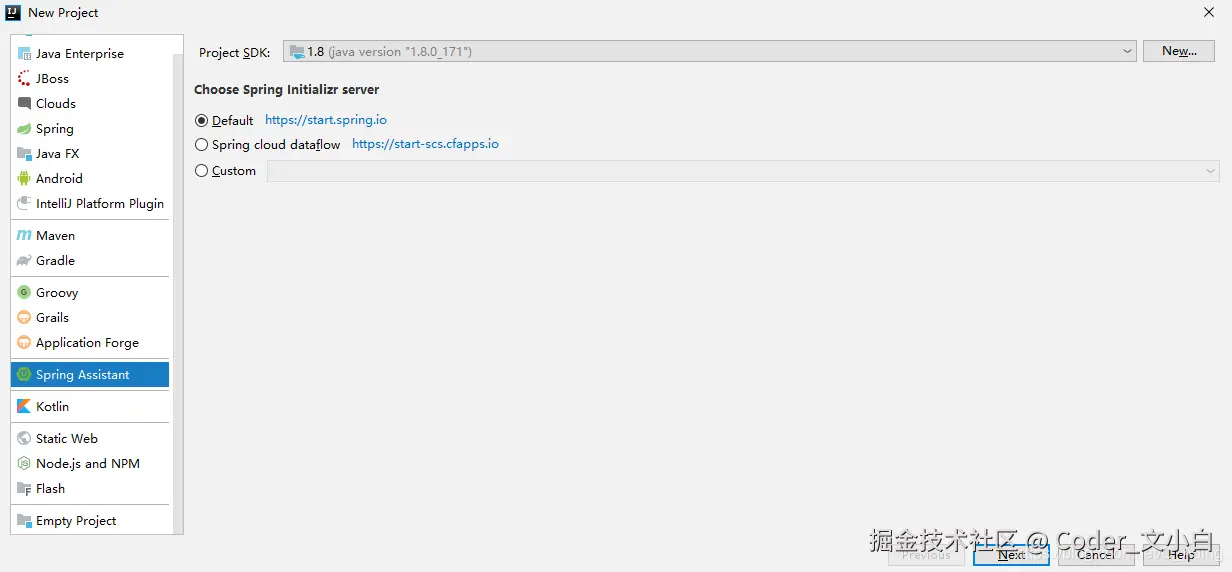The height and width of the screenshot is (572, 1232).
Task: Click the Grails icon
Action: pyautogui.click(x=24, y=317)
